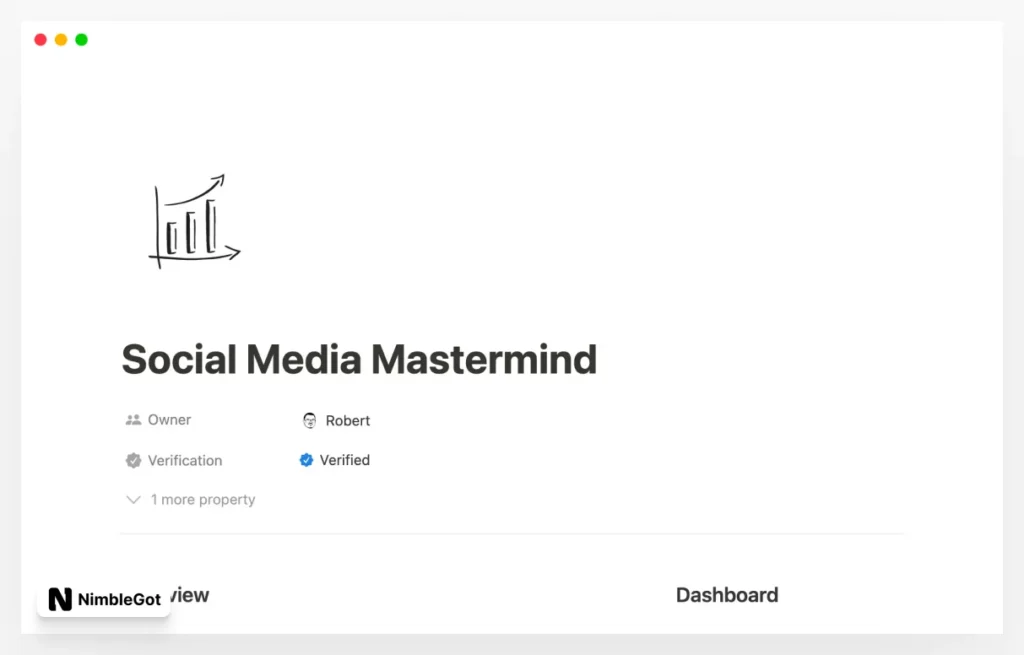Click the black N logo in NimbleGot badge

tap(60, 600)
